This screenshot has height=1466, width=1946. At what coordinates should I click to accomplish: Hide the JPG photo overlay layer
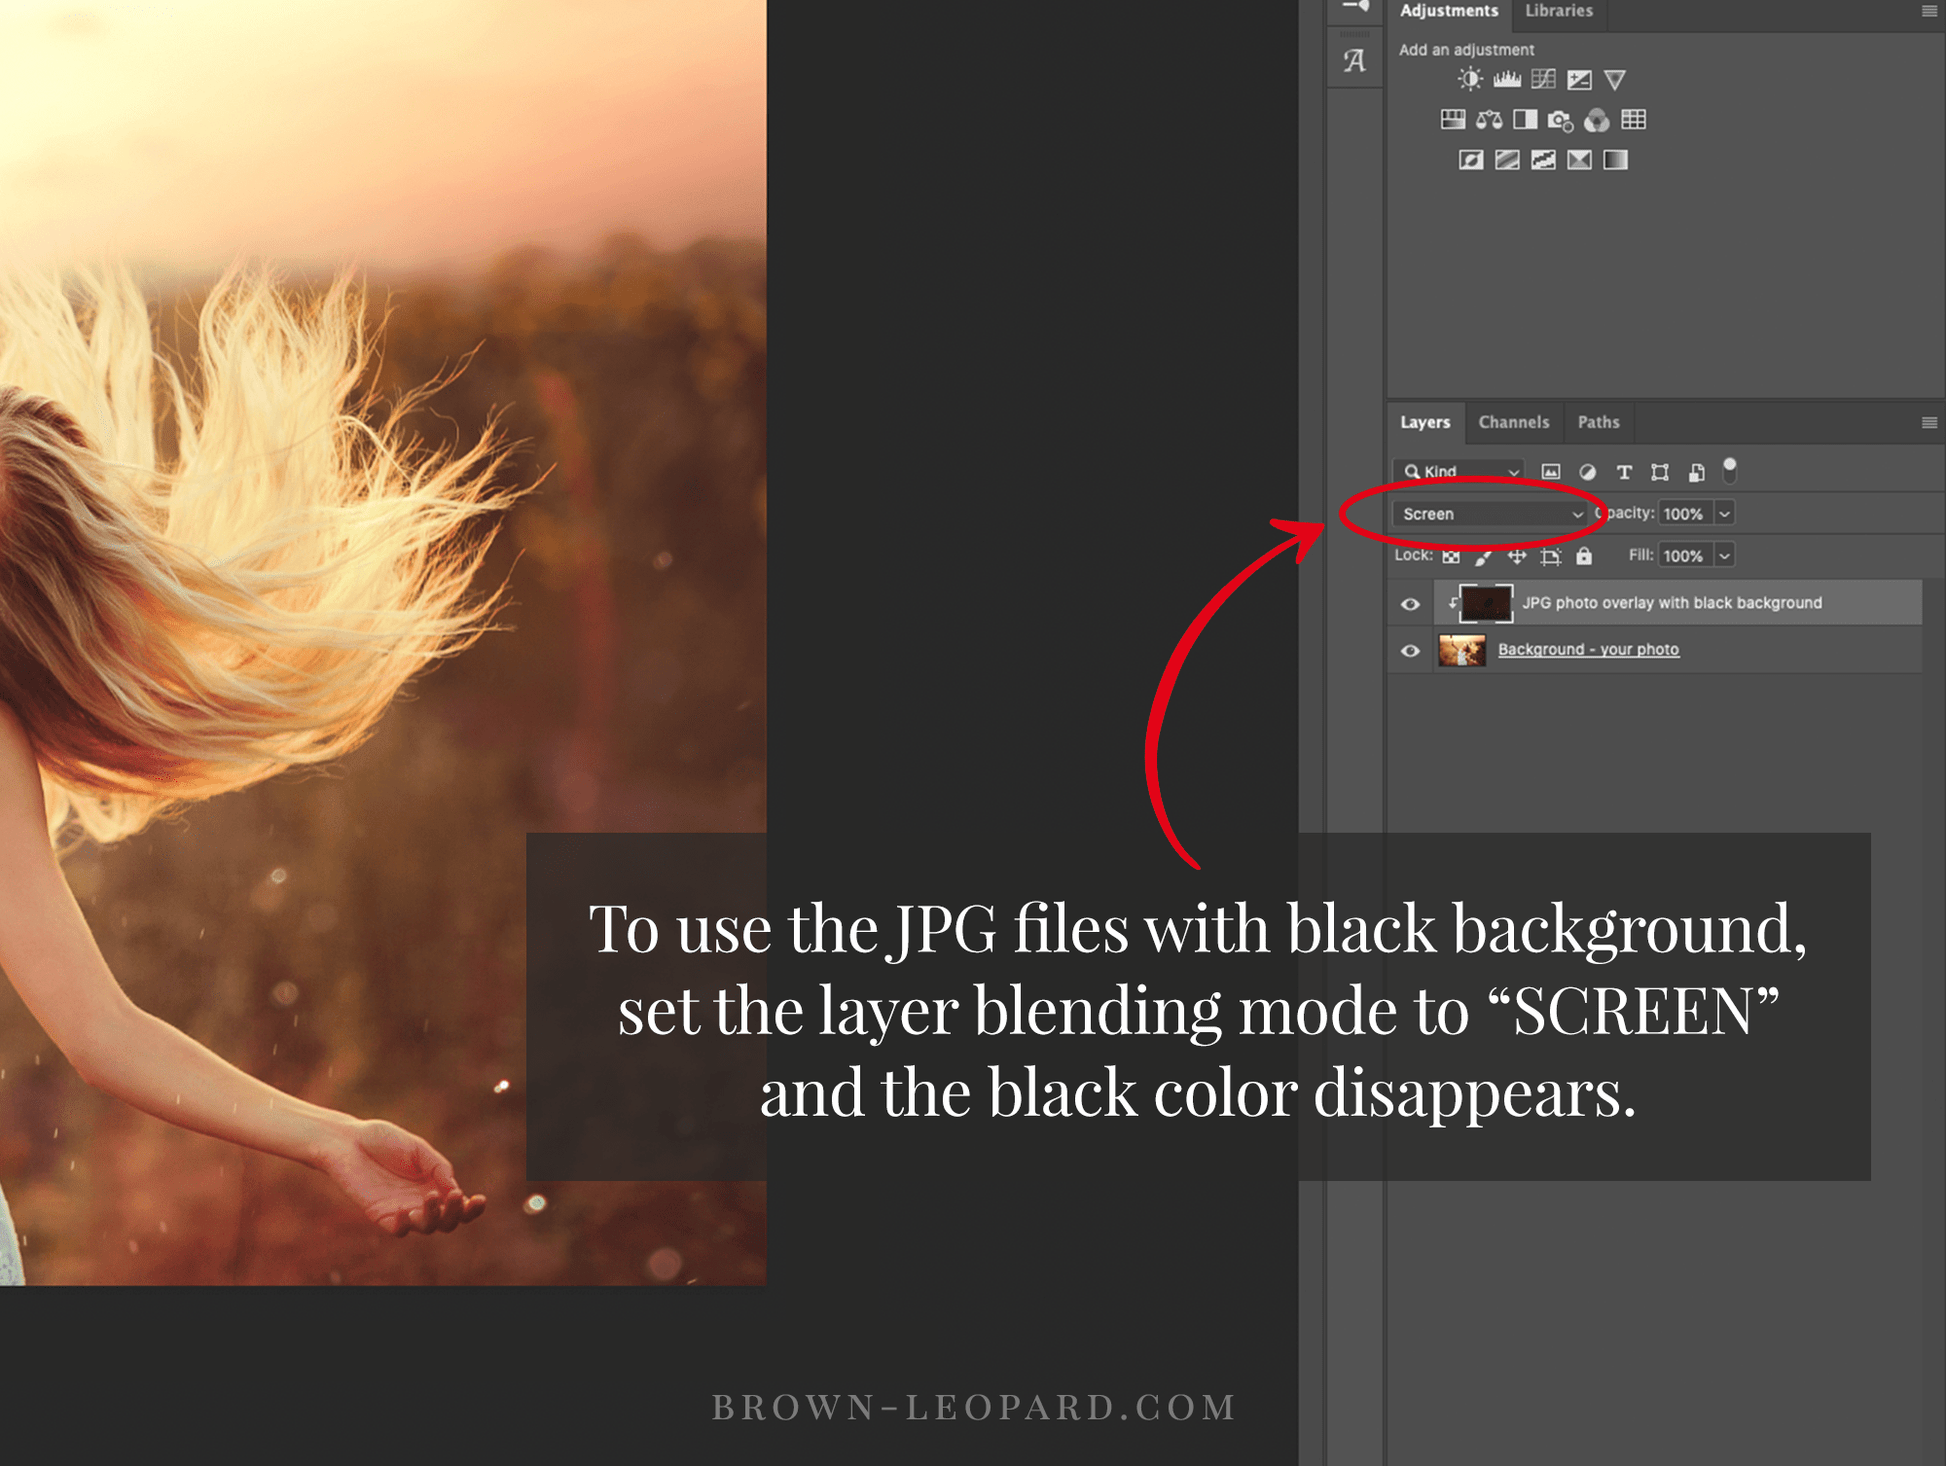(x=1410, y=604)
